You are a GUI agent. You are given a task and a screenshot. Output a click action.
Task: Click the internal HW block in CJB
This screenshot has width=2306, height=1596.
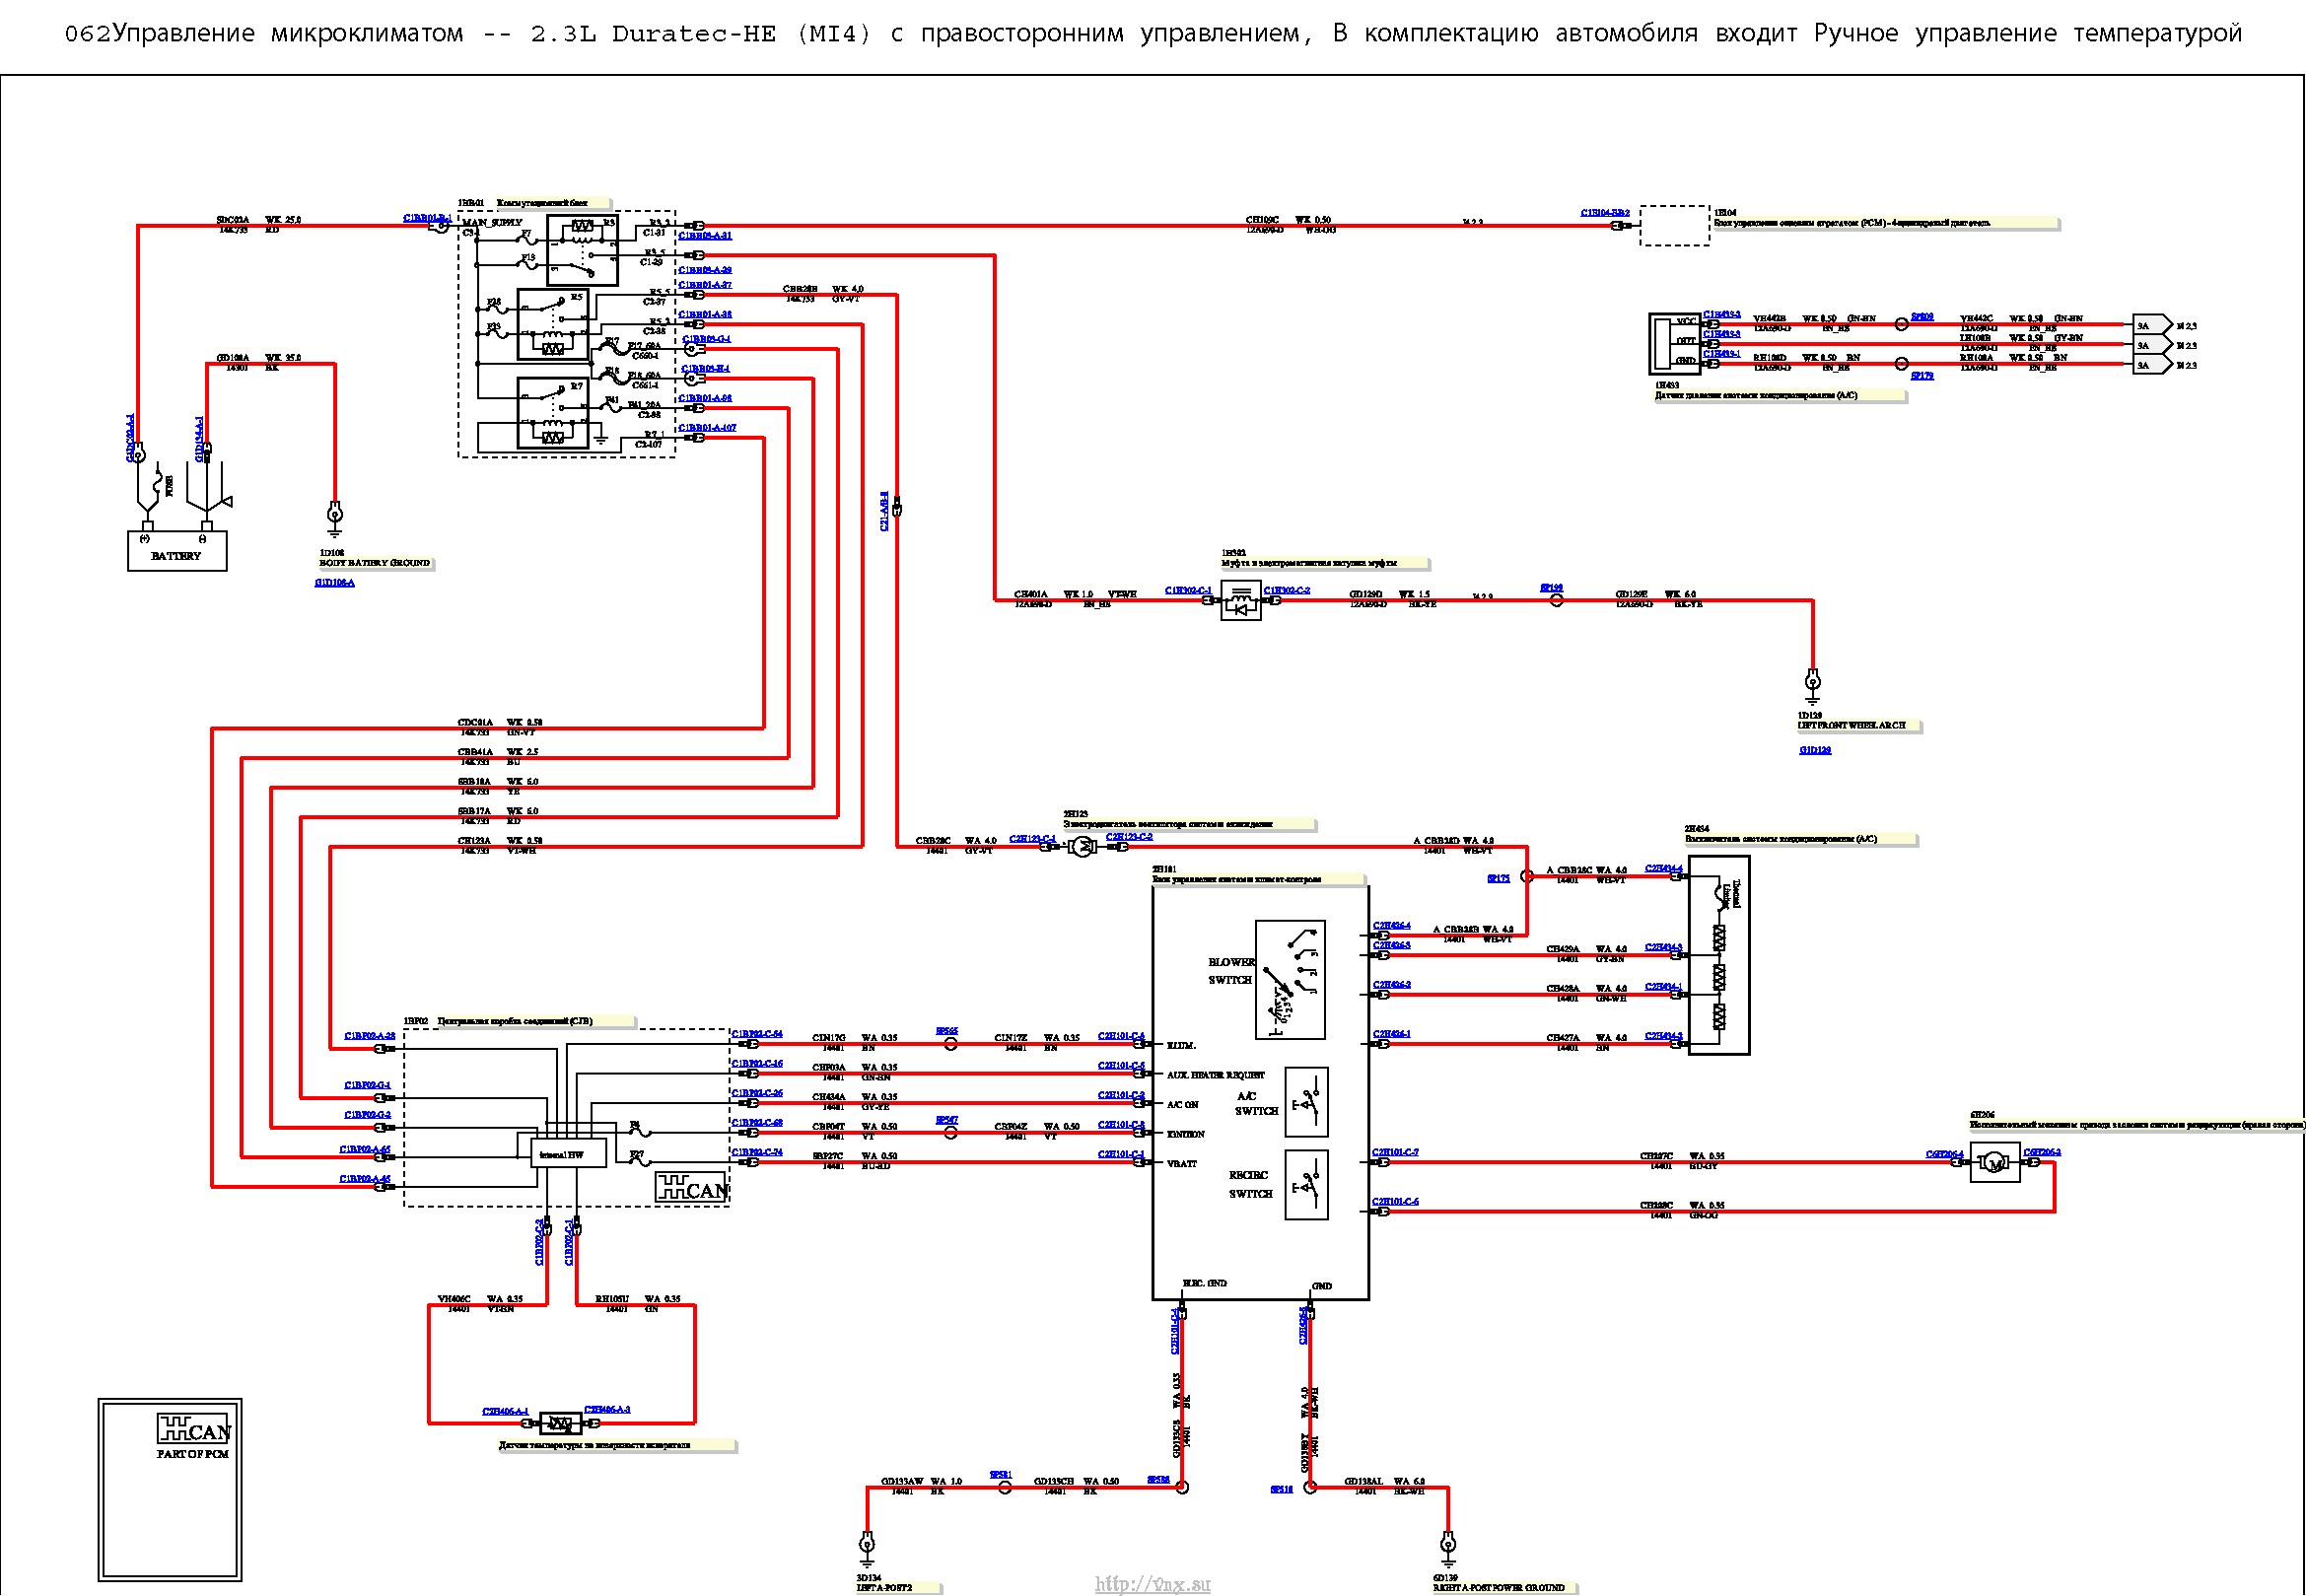(568, 1154)
